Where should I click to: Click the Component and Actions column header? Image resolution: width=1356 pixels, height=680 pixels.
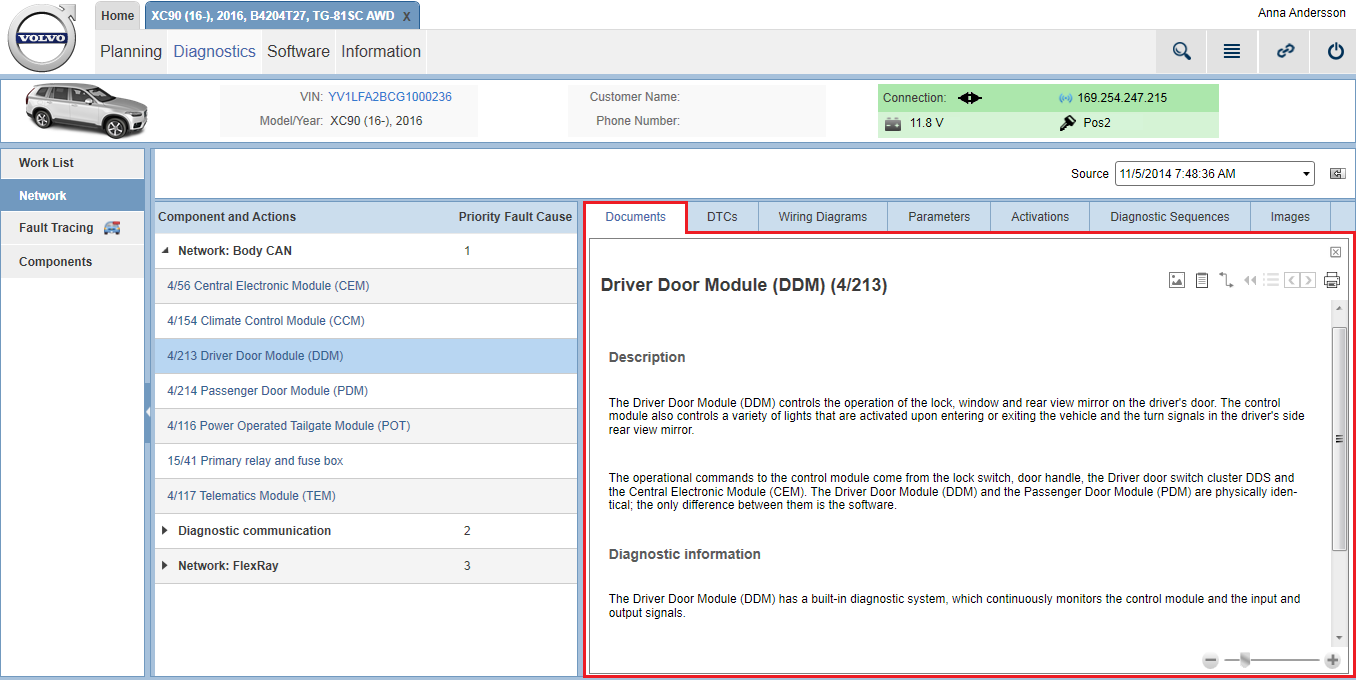[227, 217]
